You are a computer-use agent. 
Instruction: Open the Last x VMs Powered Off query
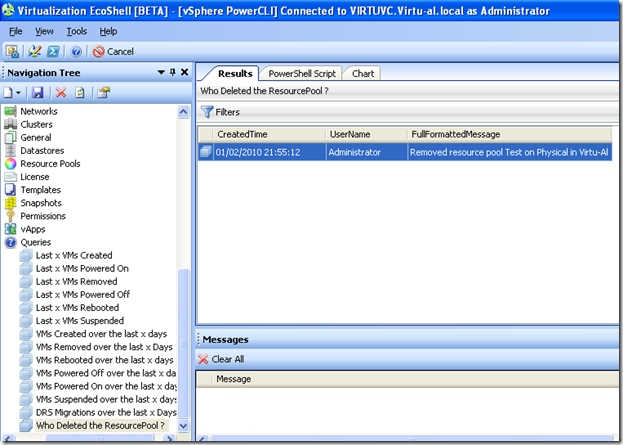click(x=83, y=295)
